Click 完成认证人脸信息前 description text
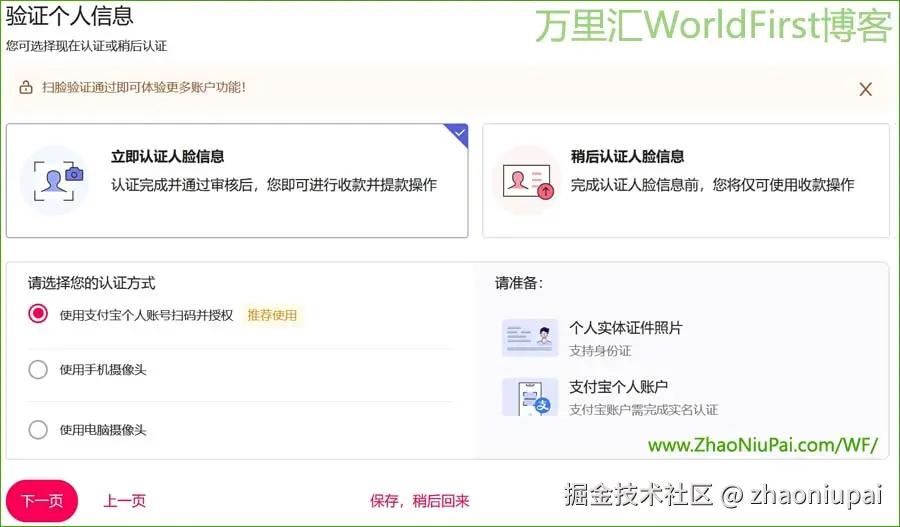 point(712,184)
